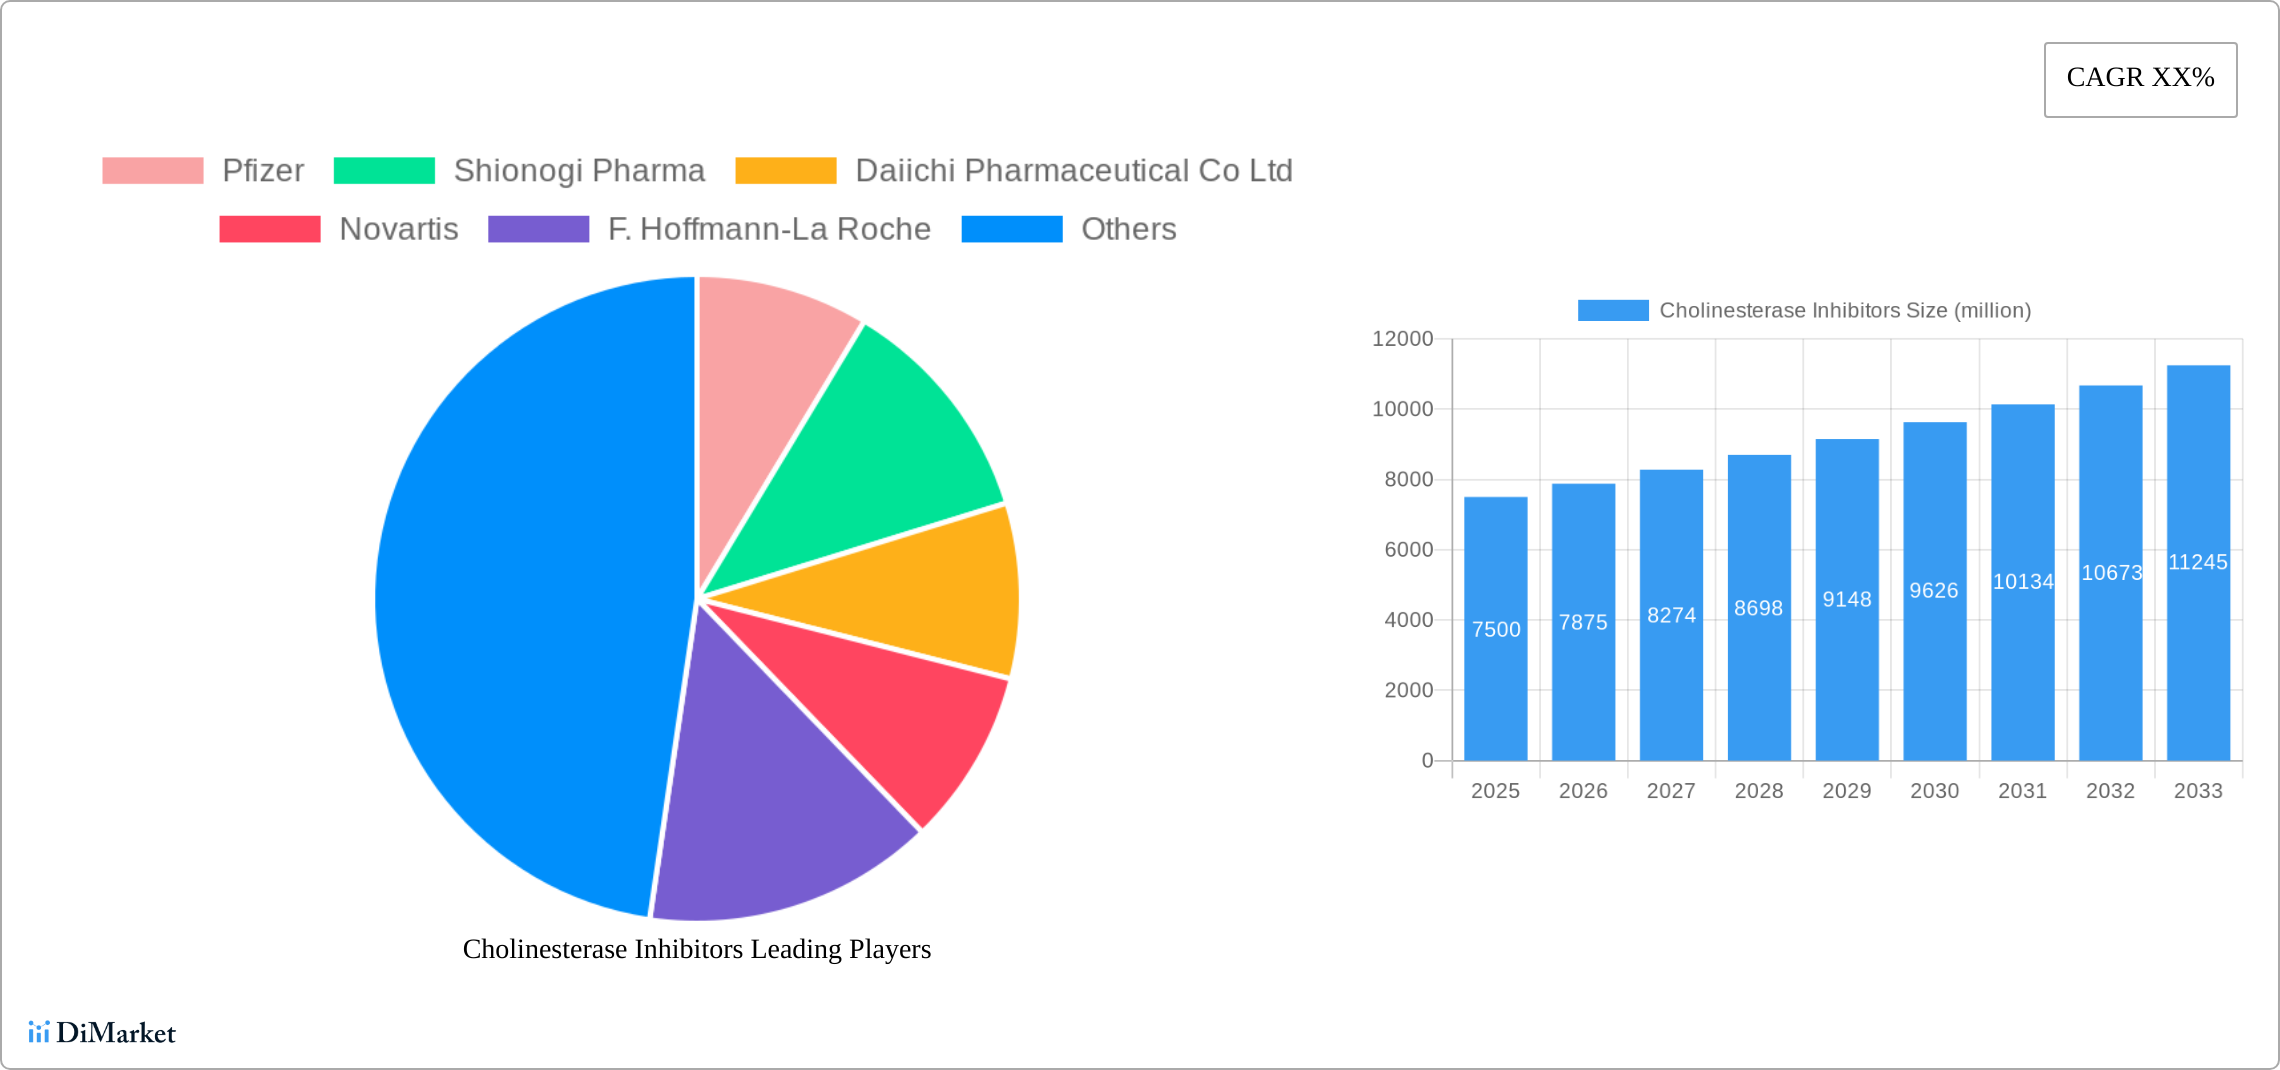
Task: Click the DiMarket logo icon
Action: point(40,1033)
